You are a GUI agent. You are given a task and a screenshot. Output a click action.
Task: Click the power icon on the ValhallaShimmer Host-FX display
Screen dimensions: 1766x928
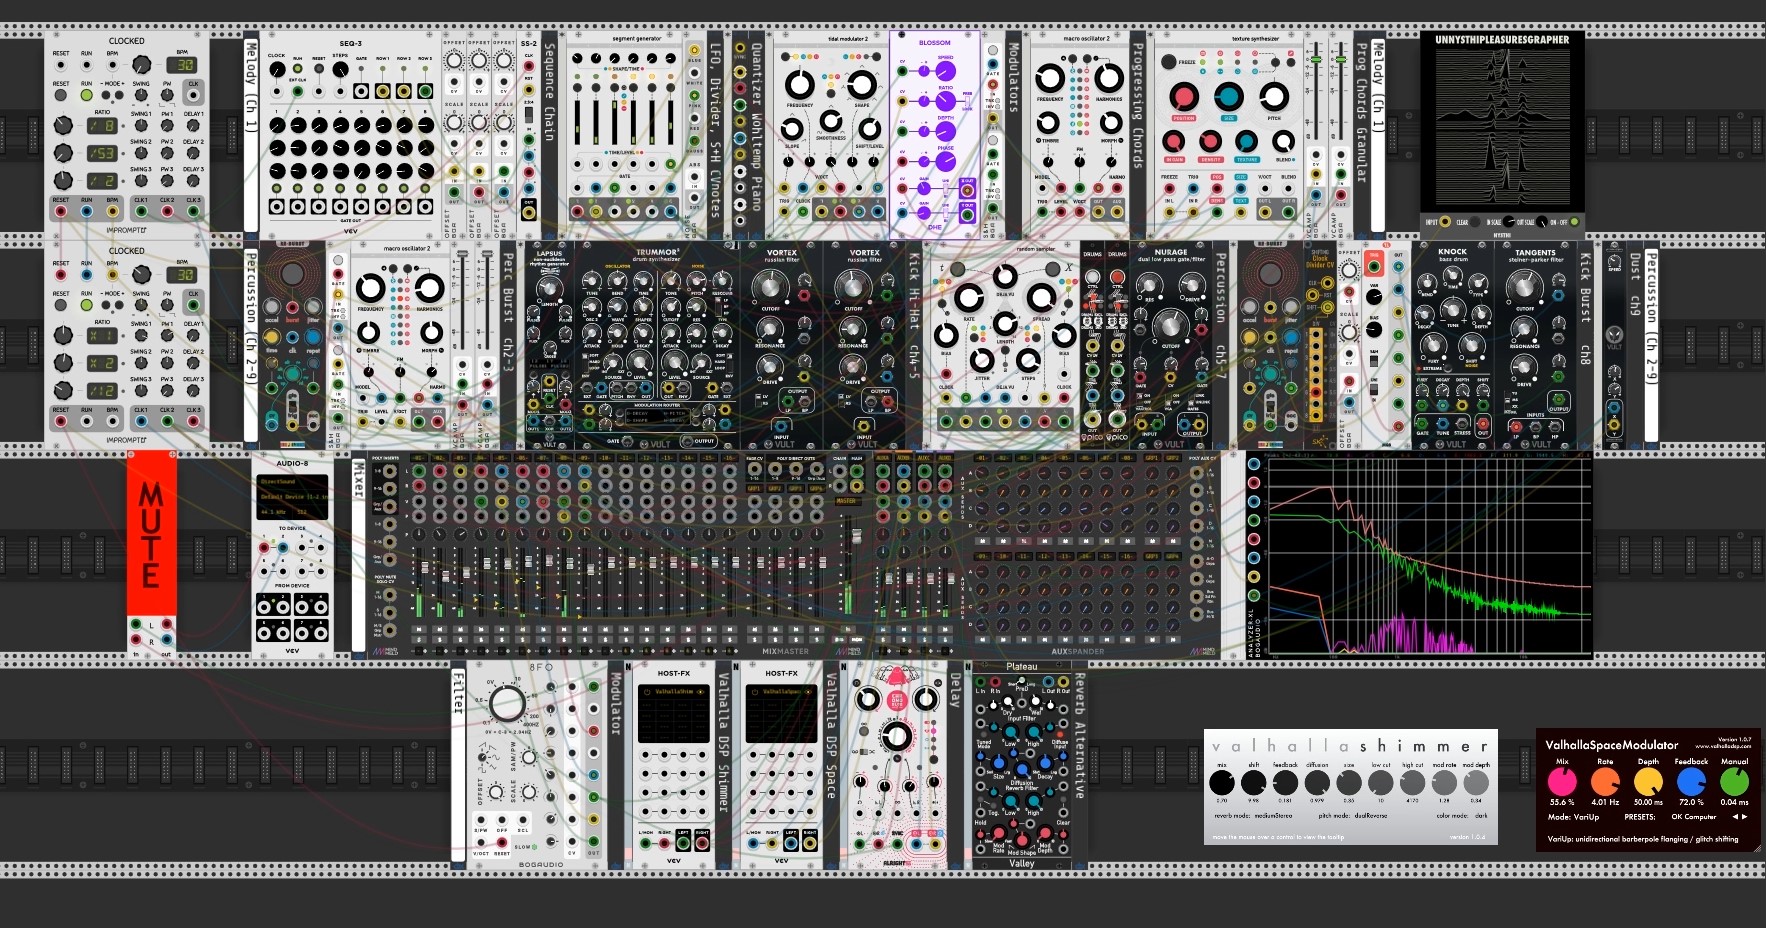tap(647, 692)
